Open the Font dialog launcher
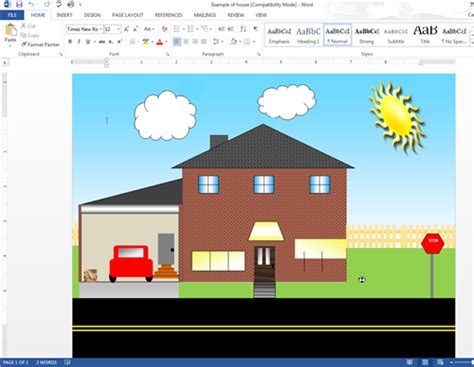This screenshot has height=367, width=474. tap(168, 54)
